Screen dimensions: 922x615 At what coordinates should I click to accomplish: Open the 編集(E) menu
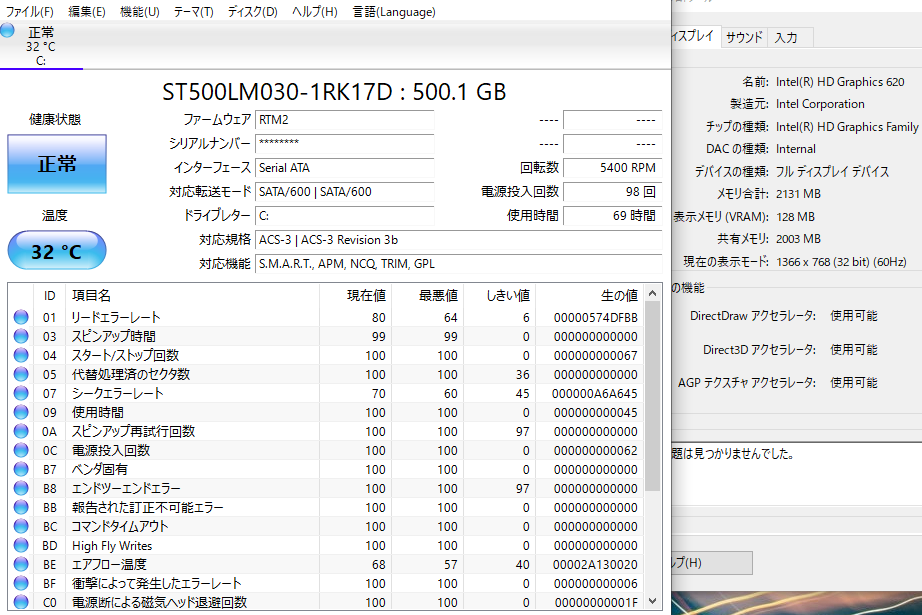tap(87, 12)
